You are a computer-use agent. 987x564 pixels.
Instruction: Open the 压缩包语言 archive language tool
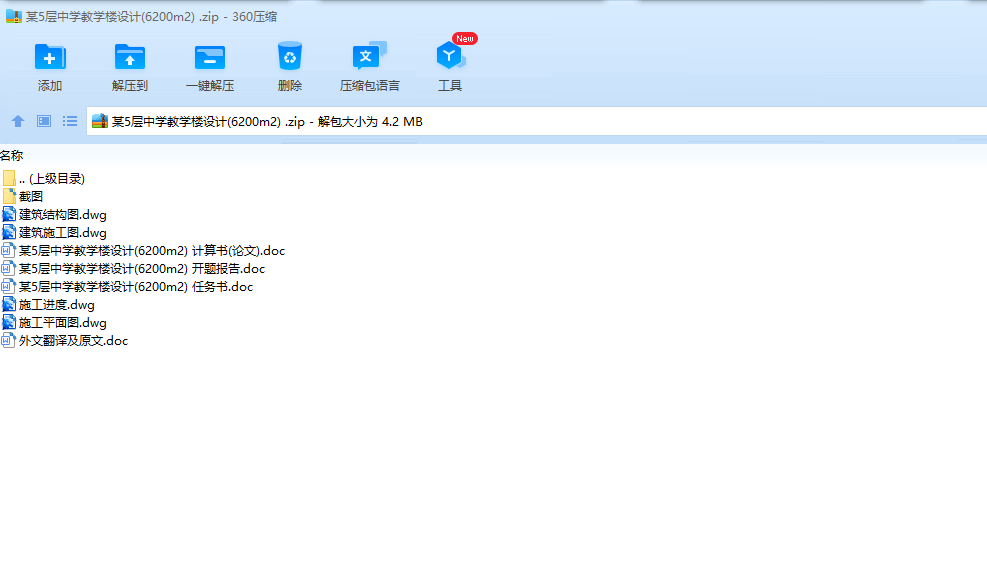(x=369, y=56)
